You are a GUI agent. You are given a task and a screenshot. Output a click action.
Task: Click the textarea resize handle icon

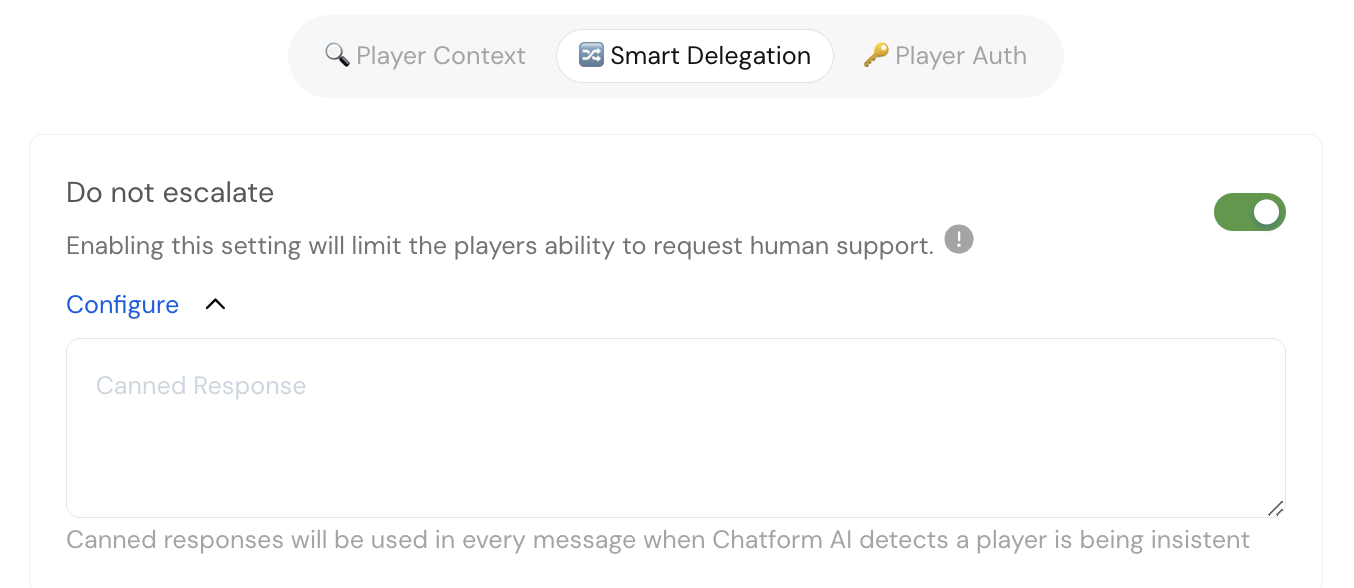(x=1276, y=510)
